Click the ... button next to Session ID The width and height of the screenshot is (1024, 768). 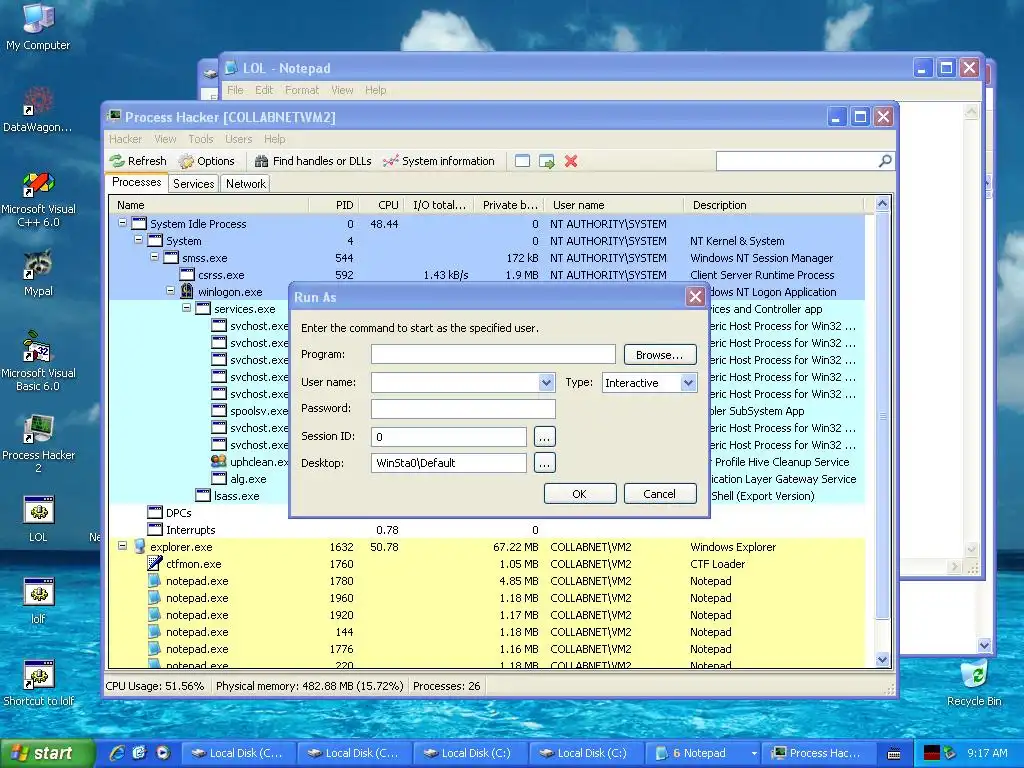coord(545,436)
